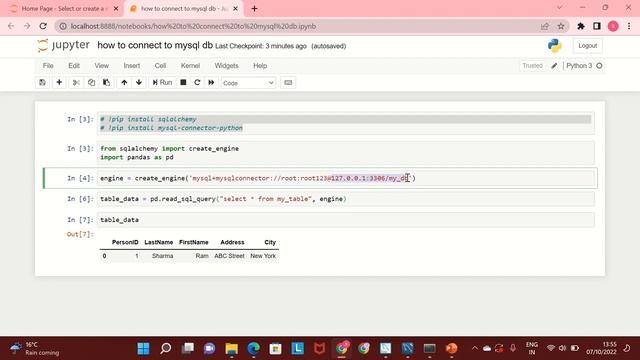
Task: Open the Widgets menu
Action: tap(227, 66)
